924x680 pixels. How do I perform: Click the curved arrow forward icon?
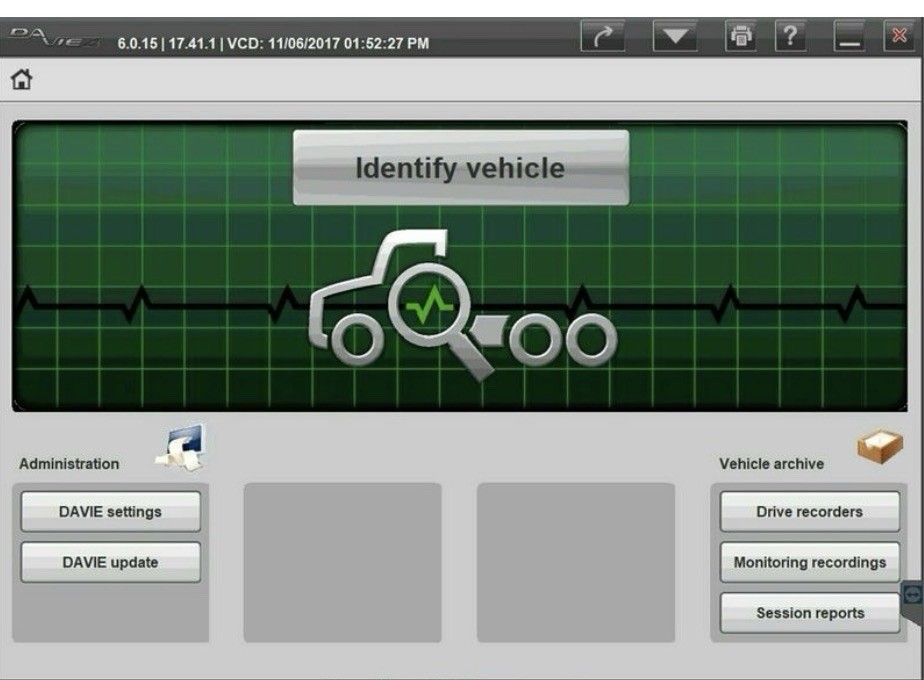pos(602,37)
